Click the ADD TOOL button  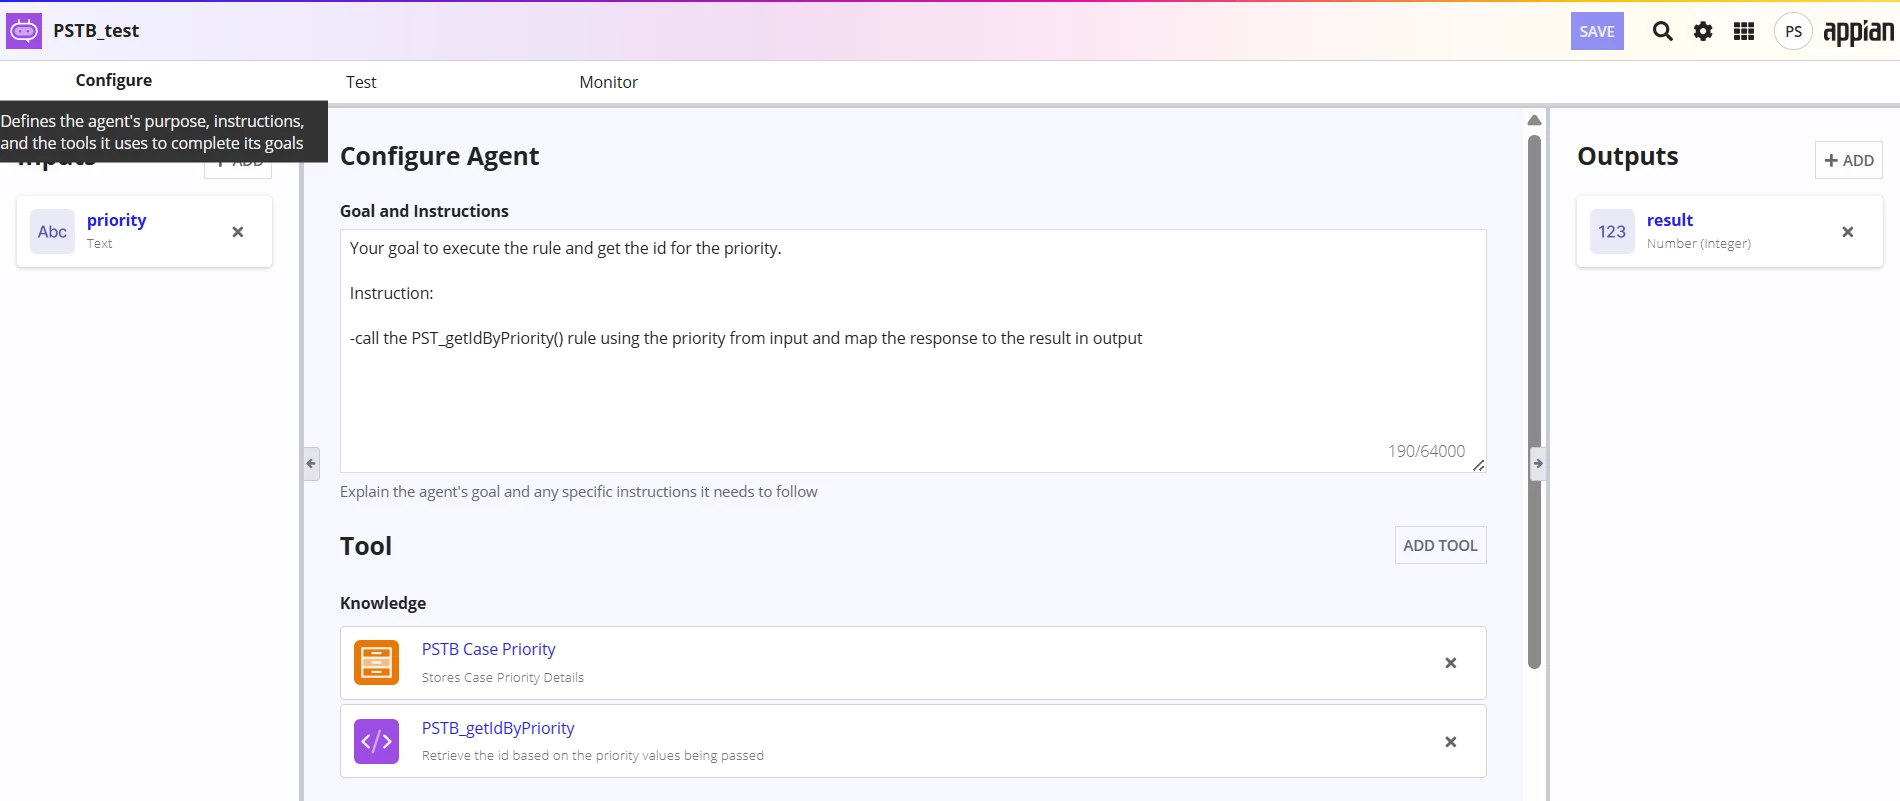[1440, 545]
